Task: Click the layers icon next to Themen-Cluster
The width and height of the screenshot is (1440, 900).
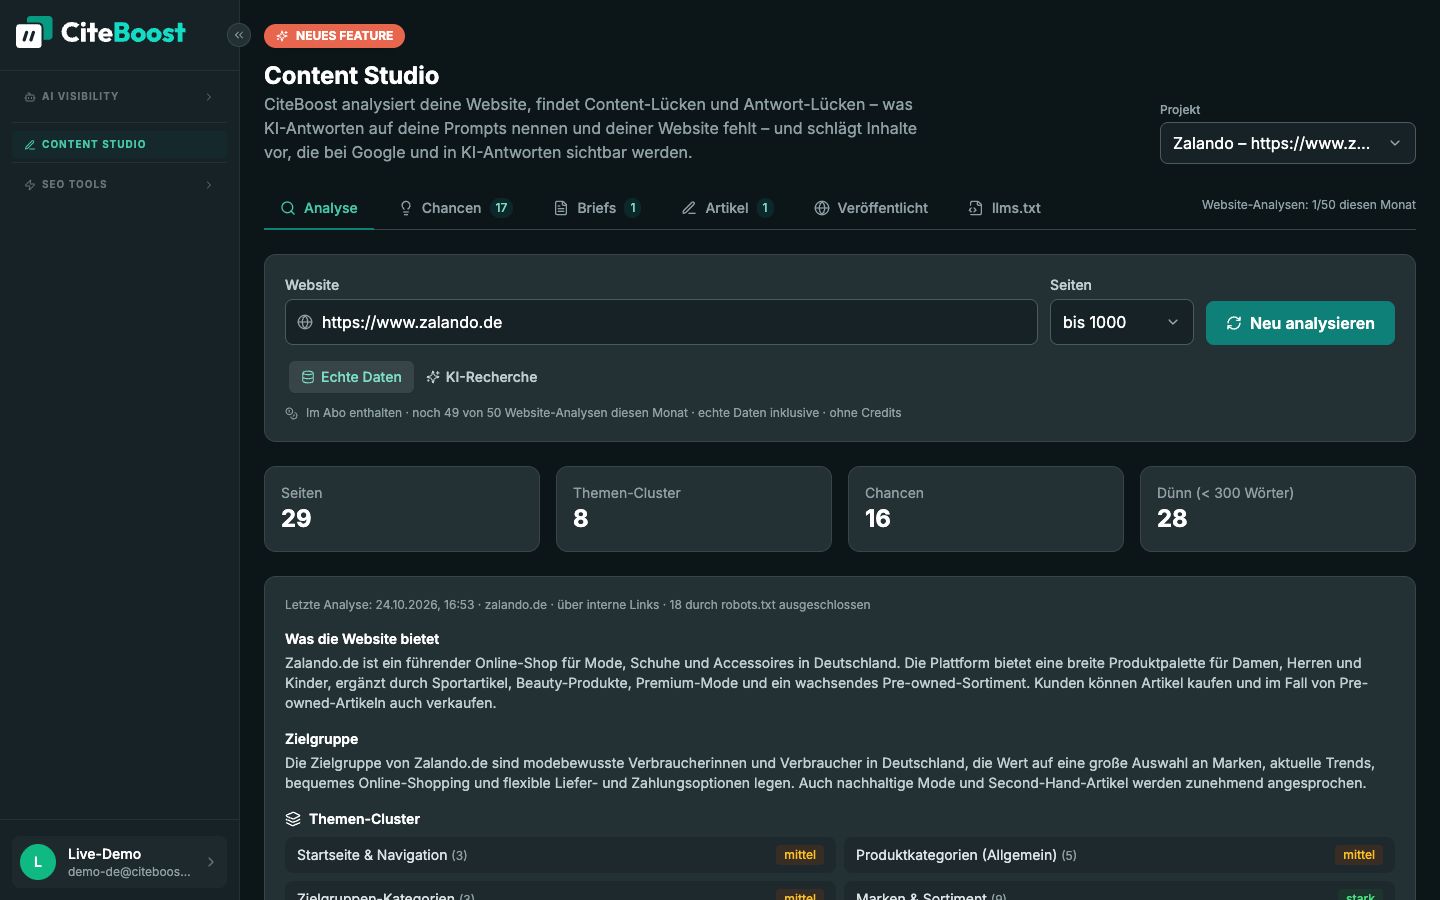Action: tap(293, 819)
